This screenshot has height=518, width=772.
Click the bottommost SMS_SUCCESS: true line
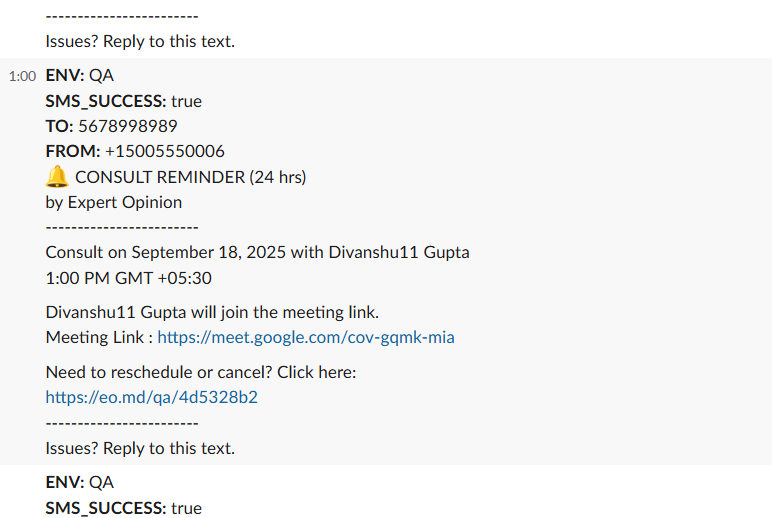pyautogui.click(x=123, y=508)
